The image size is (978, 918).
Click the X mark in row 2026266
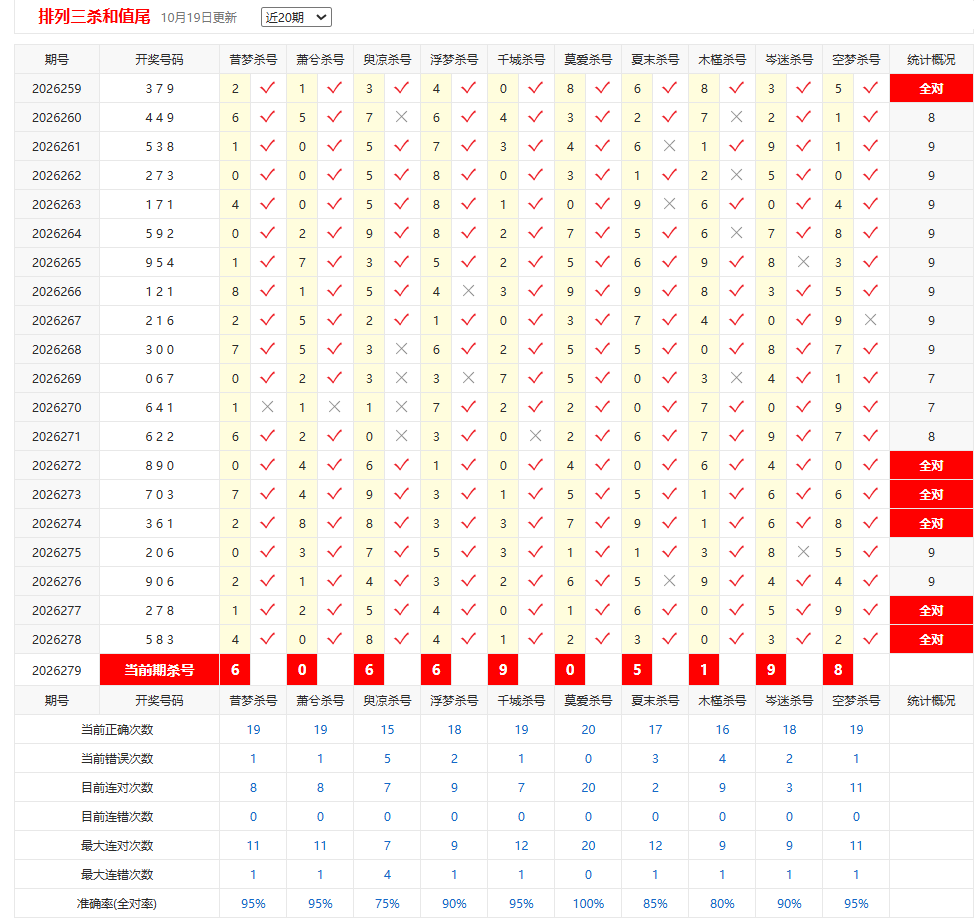coord(468,291)
